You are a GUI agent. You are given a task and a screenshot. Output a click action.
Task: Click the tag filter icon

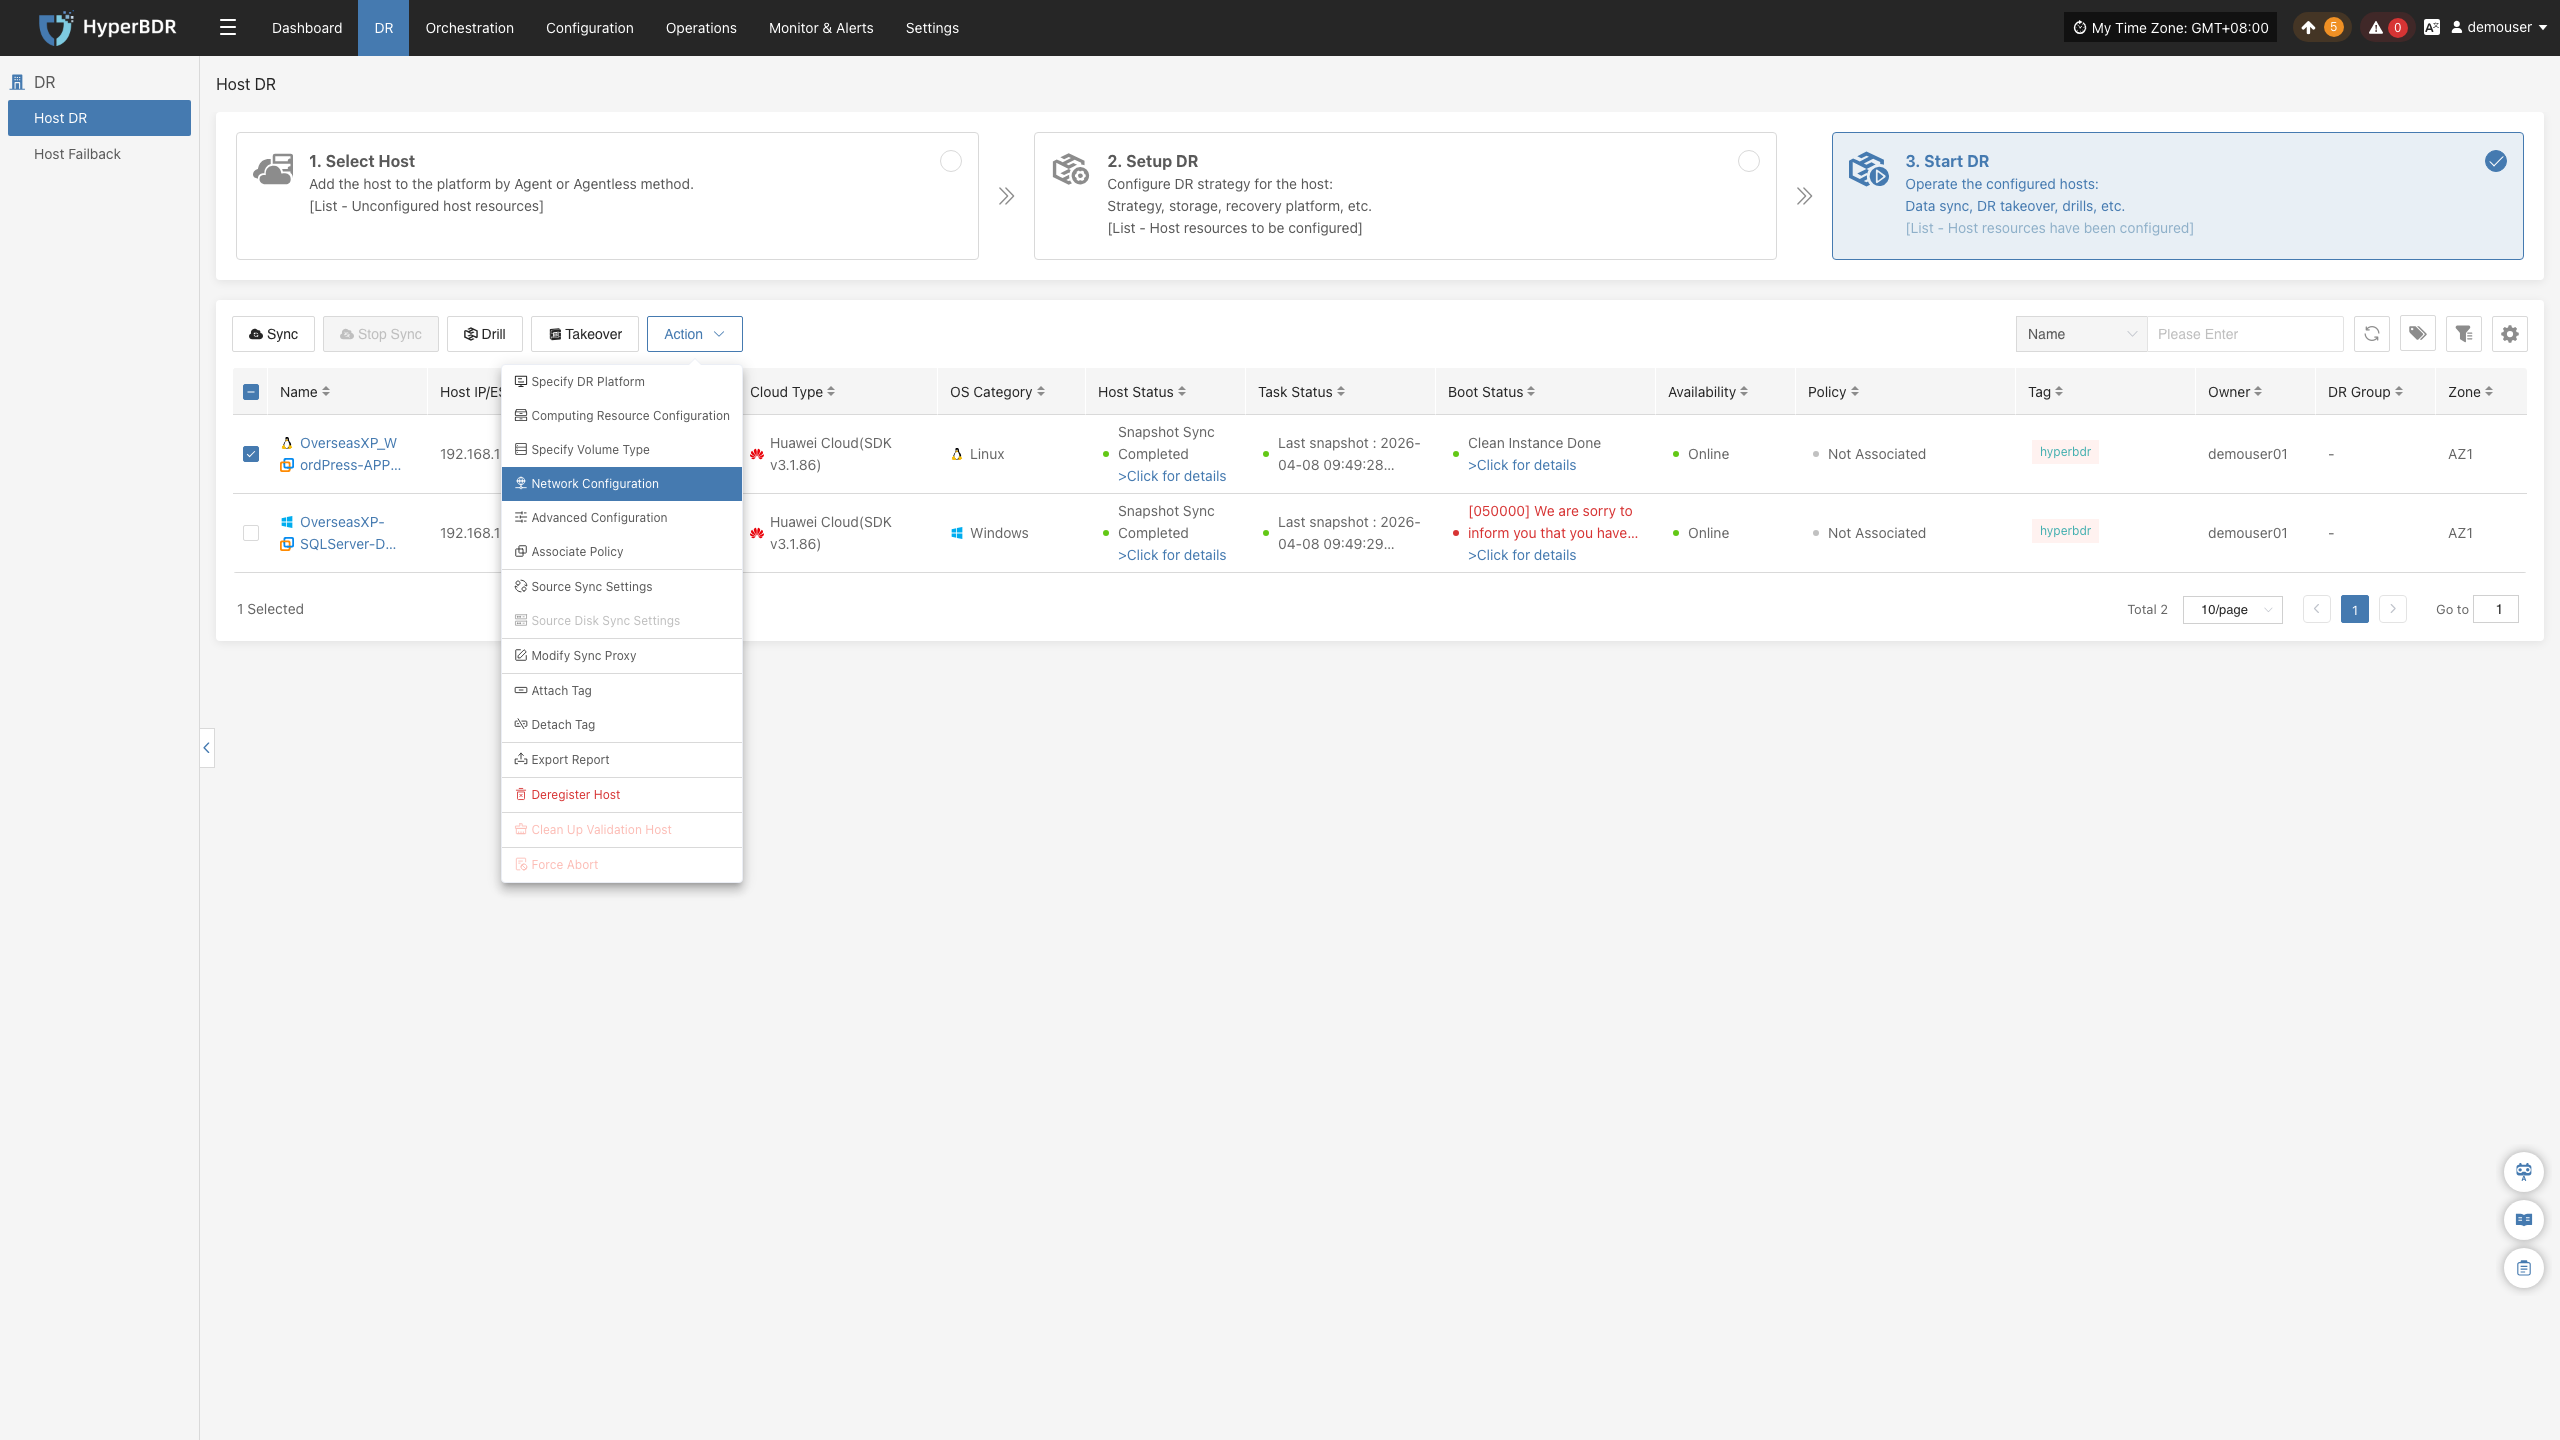(x=2418, y=334)
